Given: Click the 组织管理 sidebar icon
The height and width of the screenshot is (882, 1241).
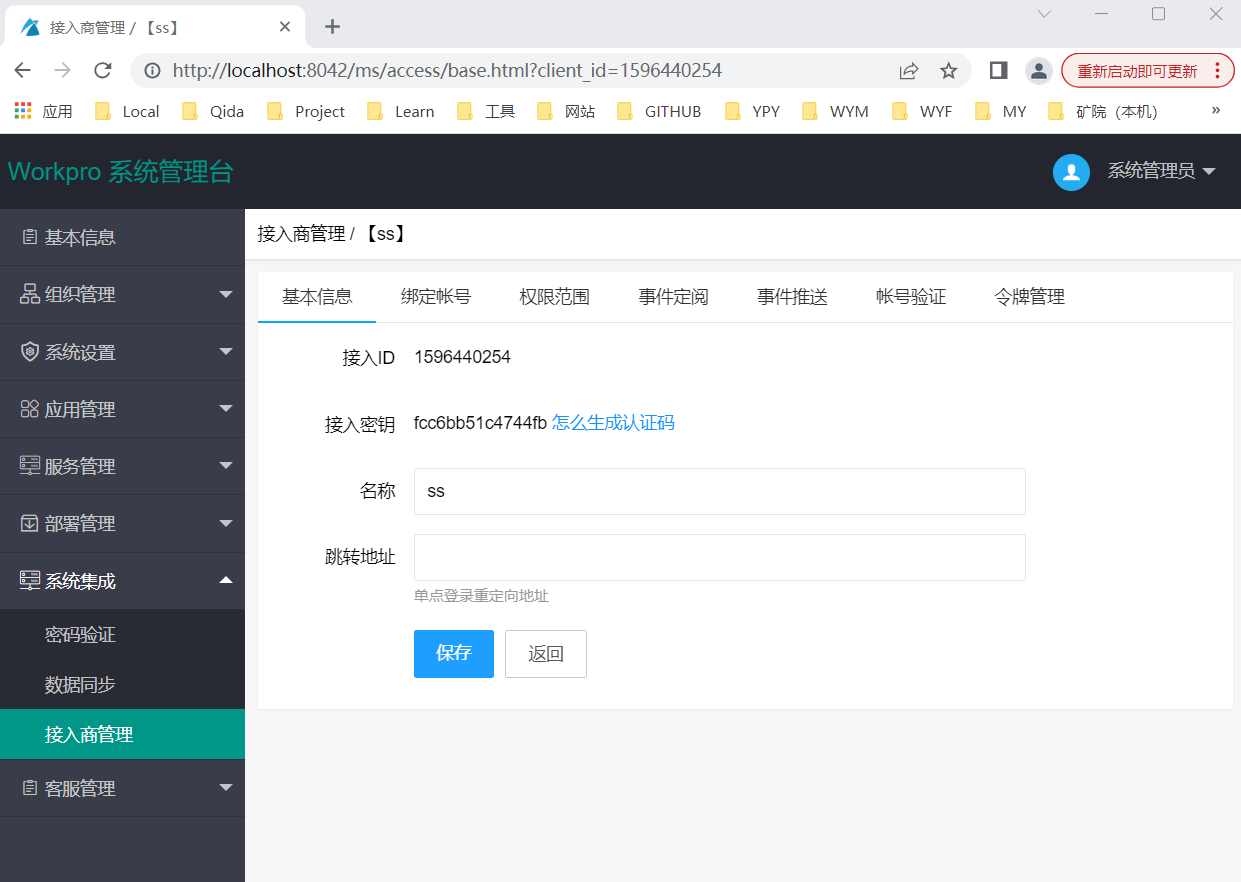Looking at the screenshot, I should point(30,295).
